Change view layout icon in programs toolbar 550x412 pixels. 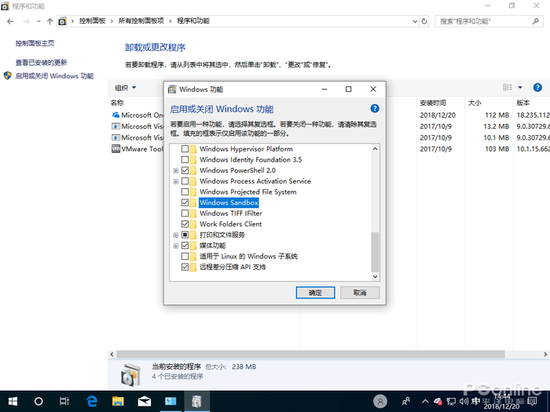tap(507, 87)
